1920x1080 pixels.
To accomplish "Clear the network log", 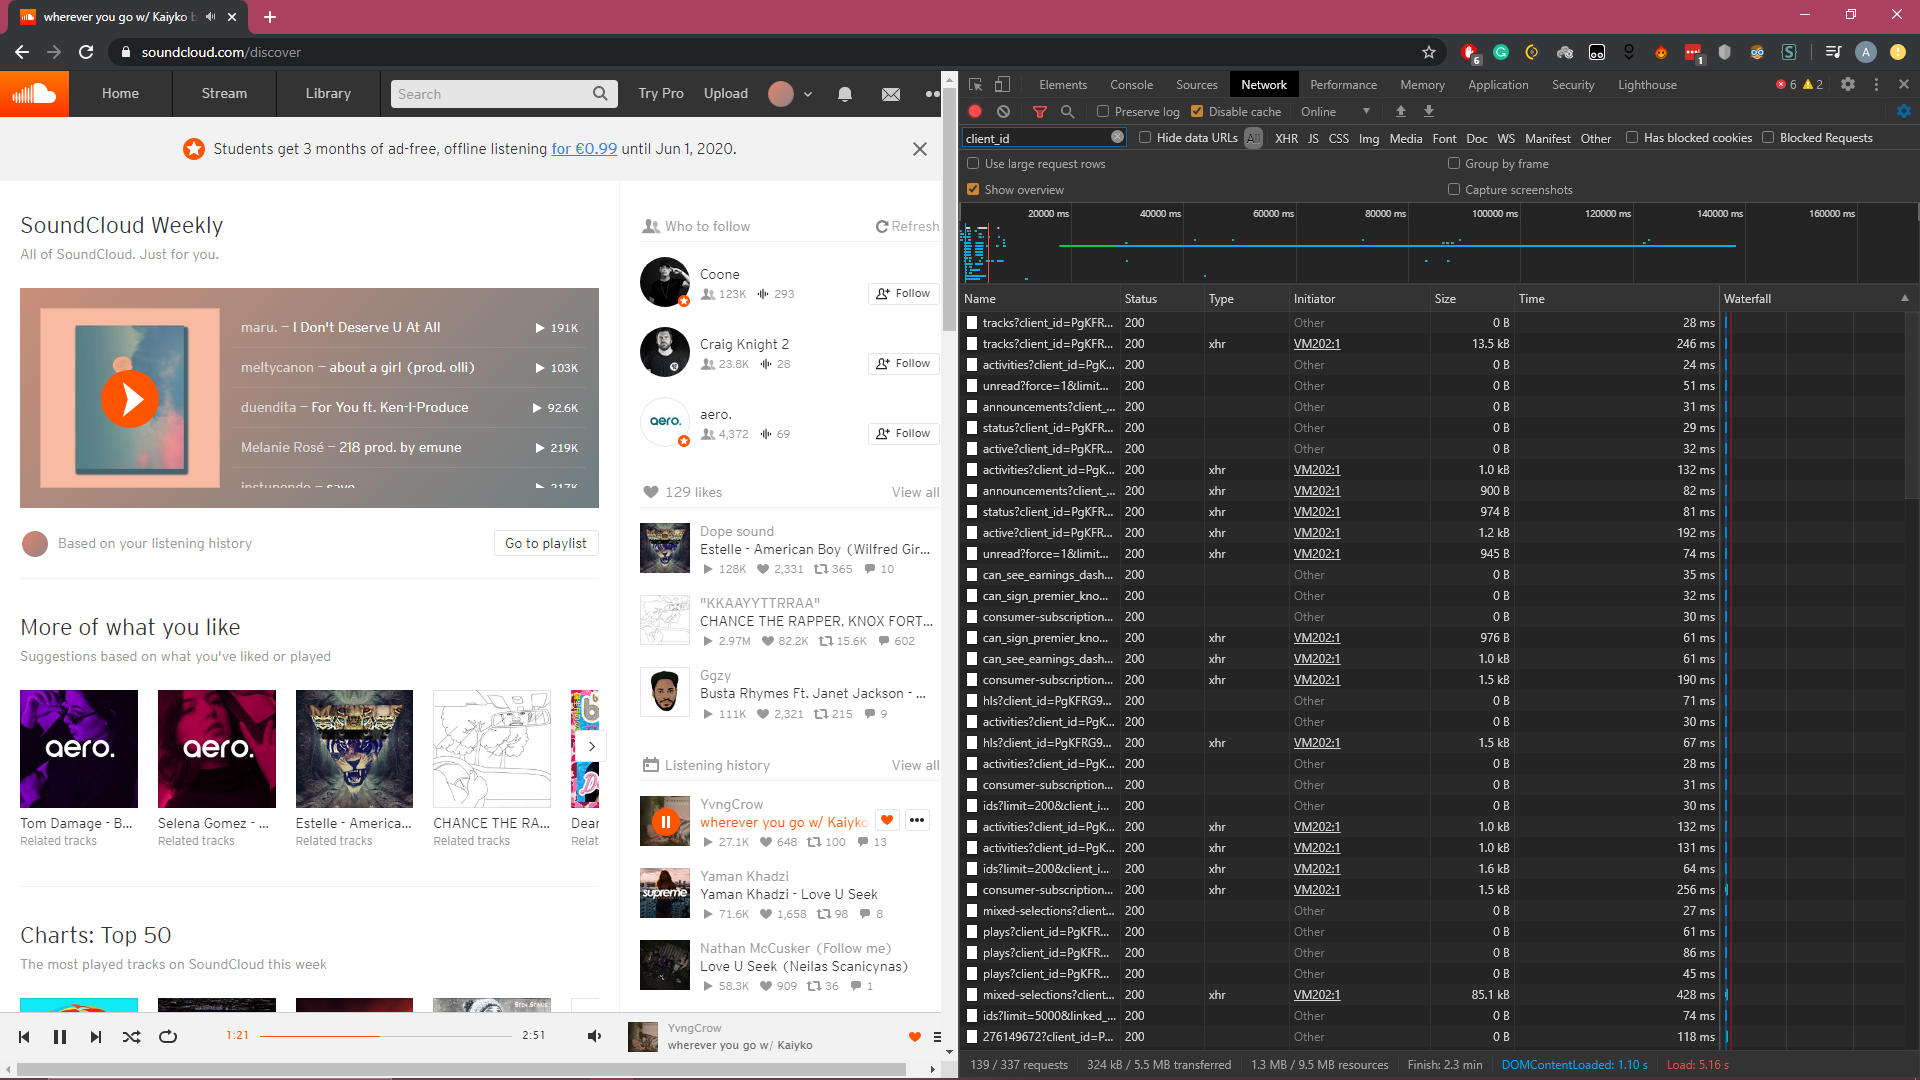I will 1003,112.
